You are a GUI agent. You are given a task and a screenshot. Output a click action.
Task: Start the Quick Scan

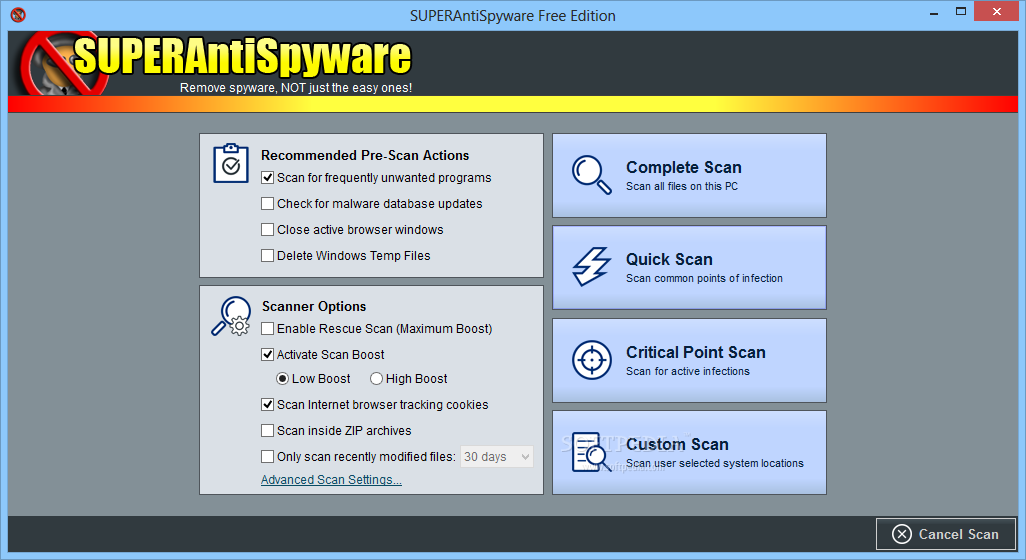point(689,268)
